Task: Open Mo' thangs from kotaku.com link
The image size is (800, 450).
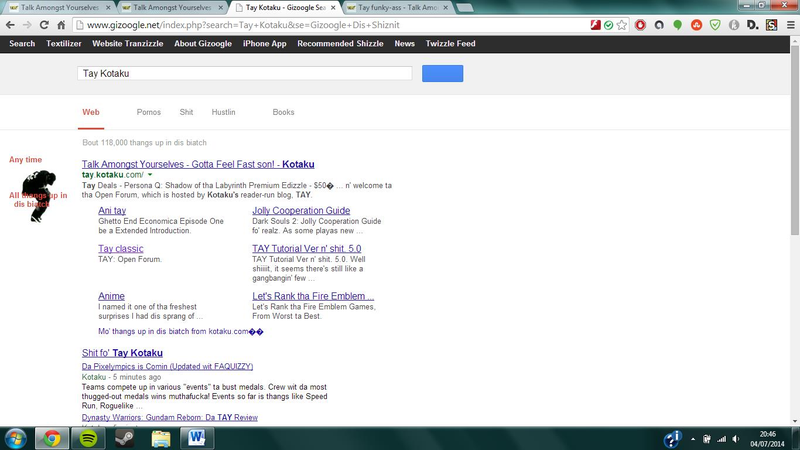Action: click(181, 332)
